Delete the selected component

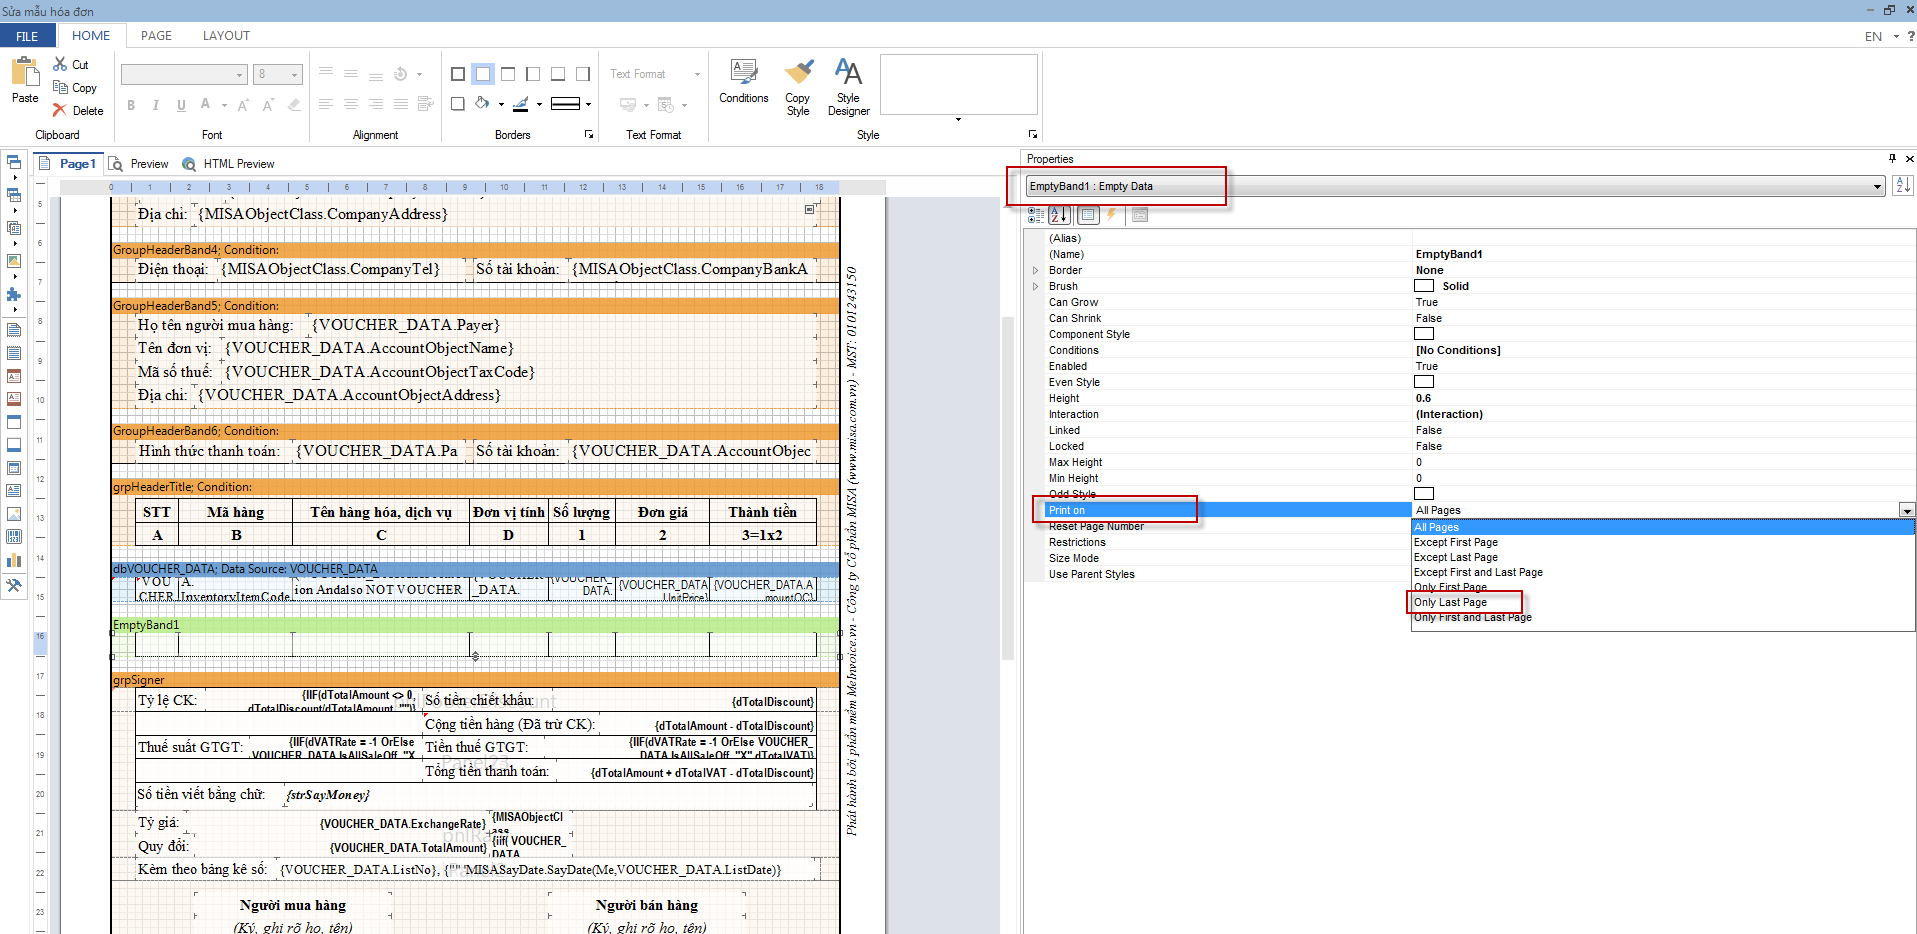(x=78, y=111)
